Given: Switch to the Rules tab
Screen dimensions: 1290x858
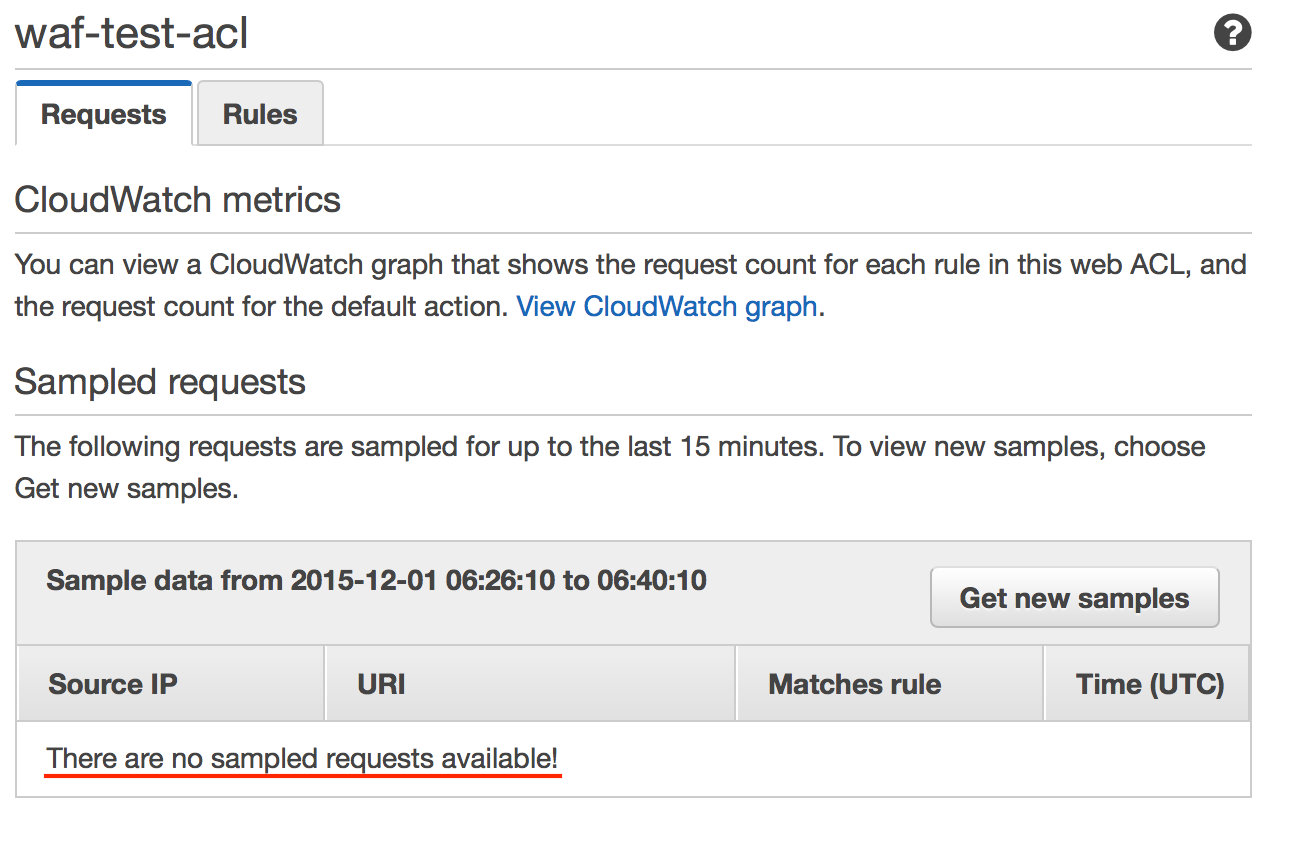Looking at the screenshot, I should pos(259,113).
